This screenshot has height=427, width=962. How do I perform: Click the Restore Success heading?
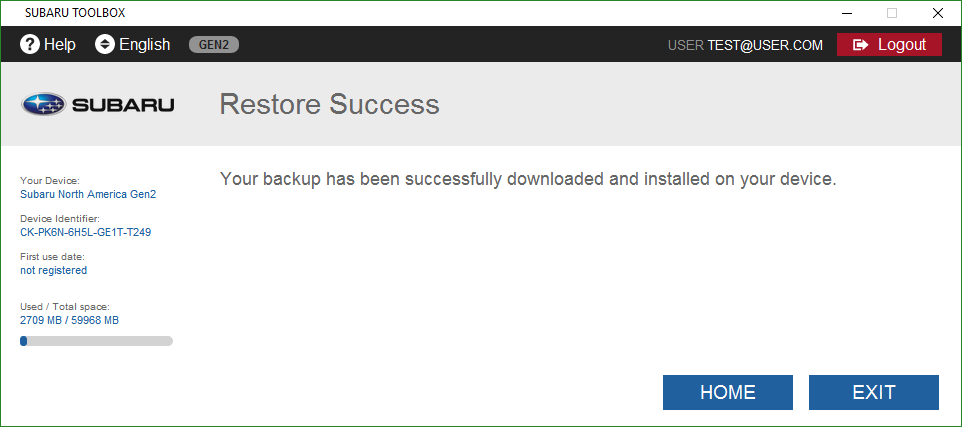329,104
